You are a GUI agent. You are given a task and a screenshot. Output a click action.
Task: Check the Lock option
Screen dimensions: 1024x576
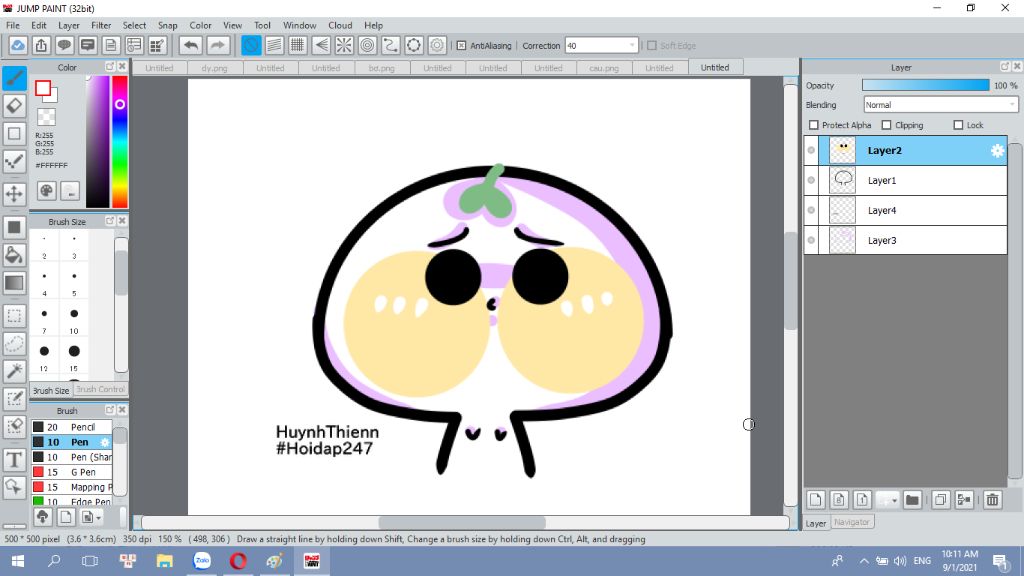pyautogui.click(x=958, y=125)
